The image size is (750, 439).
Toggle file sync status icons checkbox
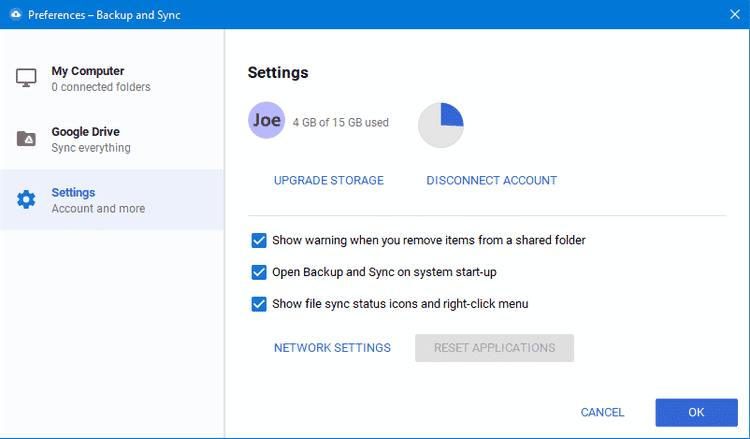pos(259,304)
